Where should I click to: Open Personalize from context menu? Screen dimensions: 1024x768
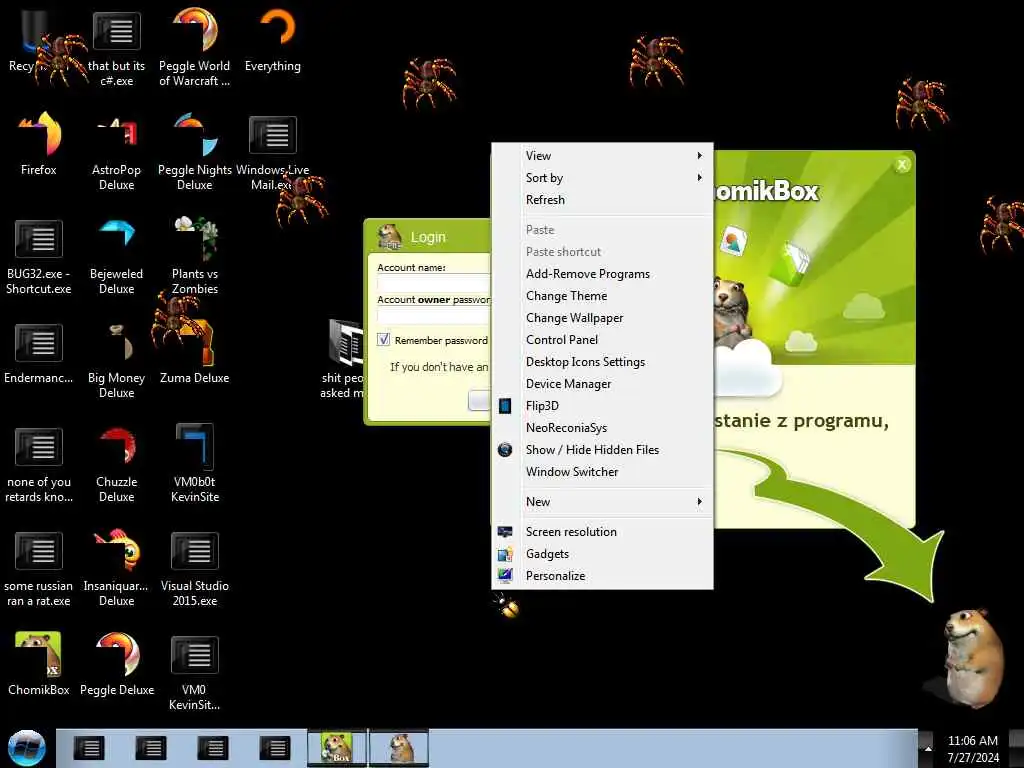point(602,576)
